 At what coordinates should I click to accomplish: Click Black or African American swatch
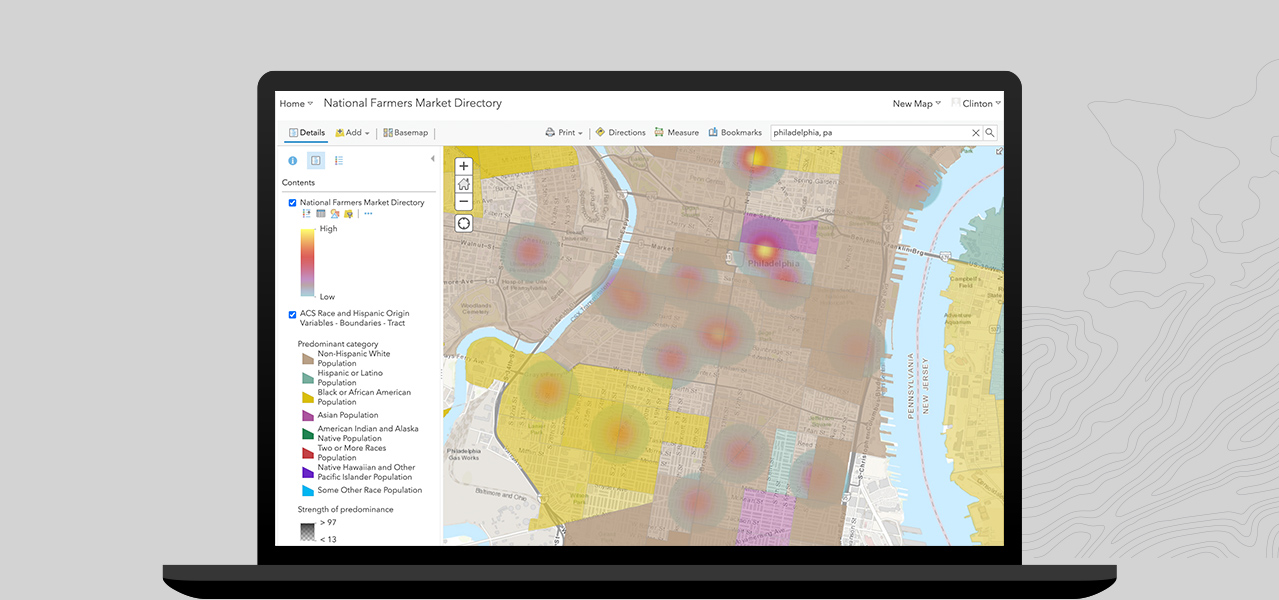point(308,397)
